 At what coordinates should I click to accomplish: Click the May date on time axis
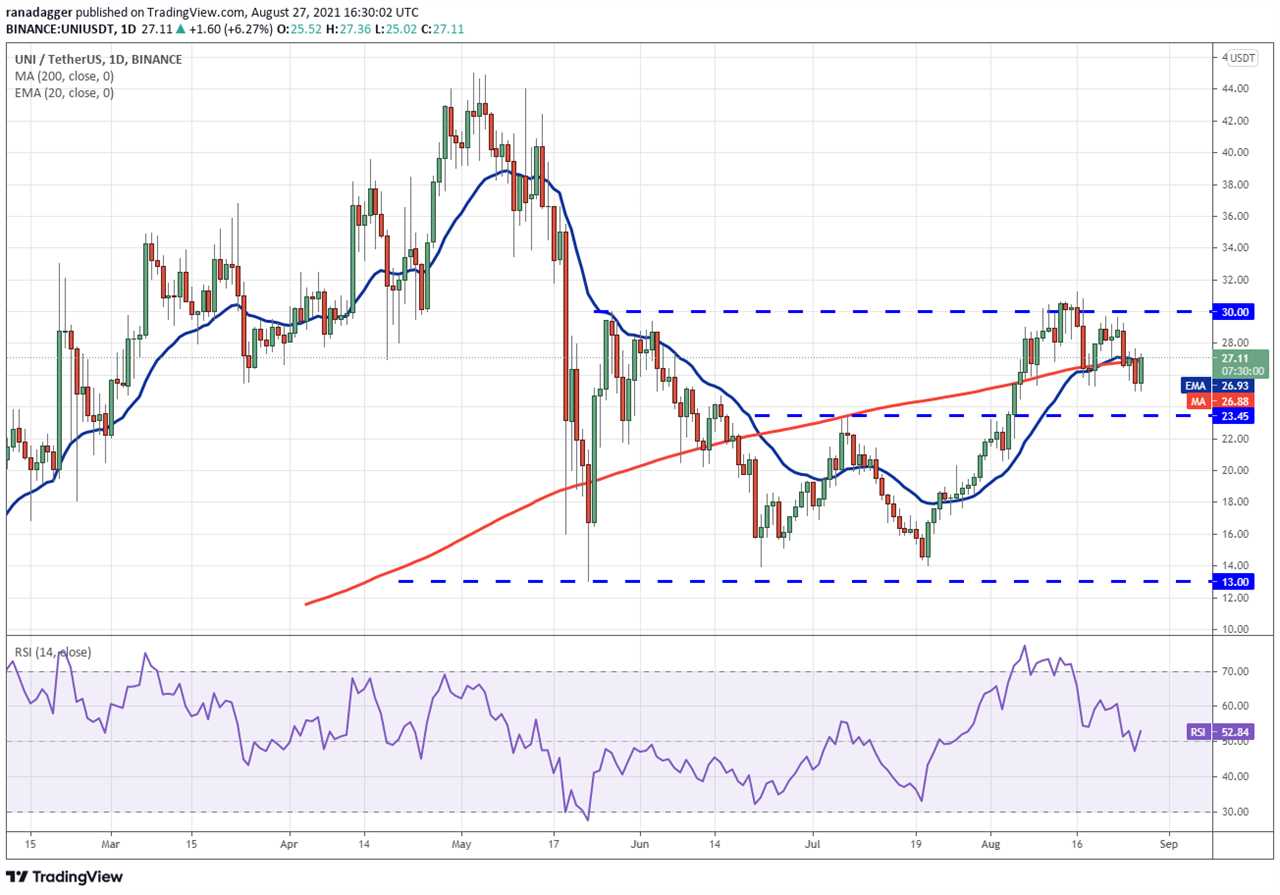461,844
